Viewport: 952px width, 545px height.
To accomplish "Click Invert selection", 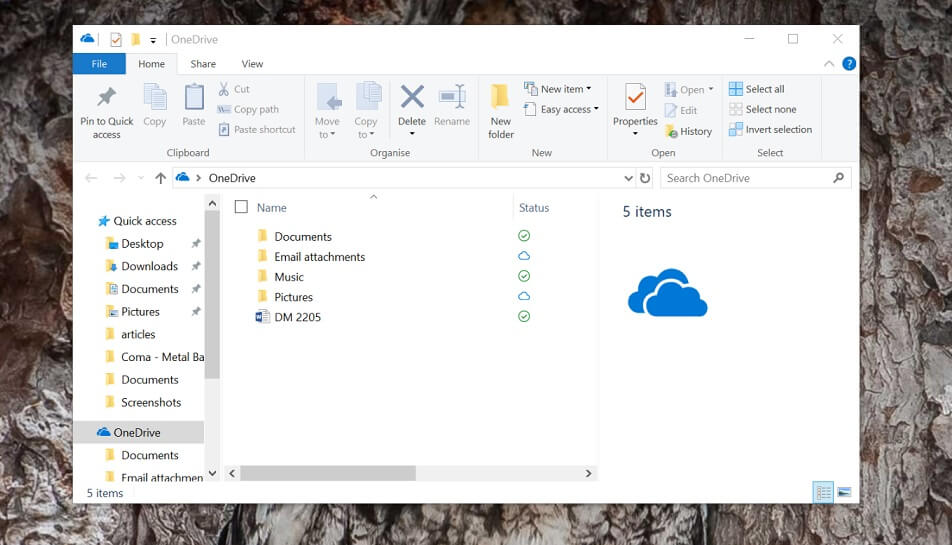I will pos(770,129).
